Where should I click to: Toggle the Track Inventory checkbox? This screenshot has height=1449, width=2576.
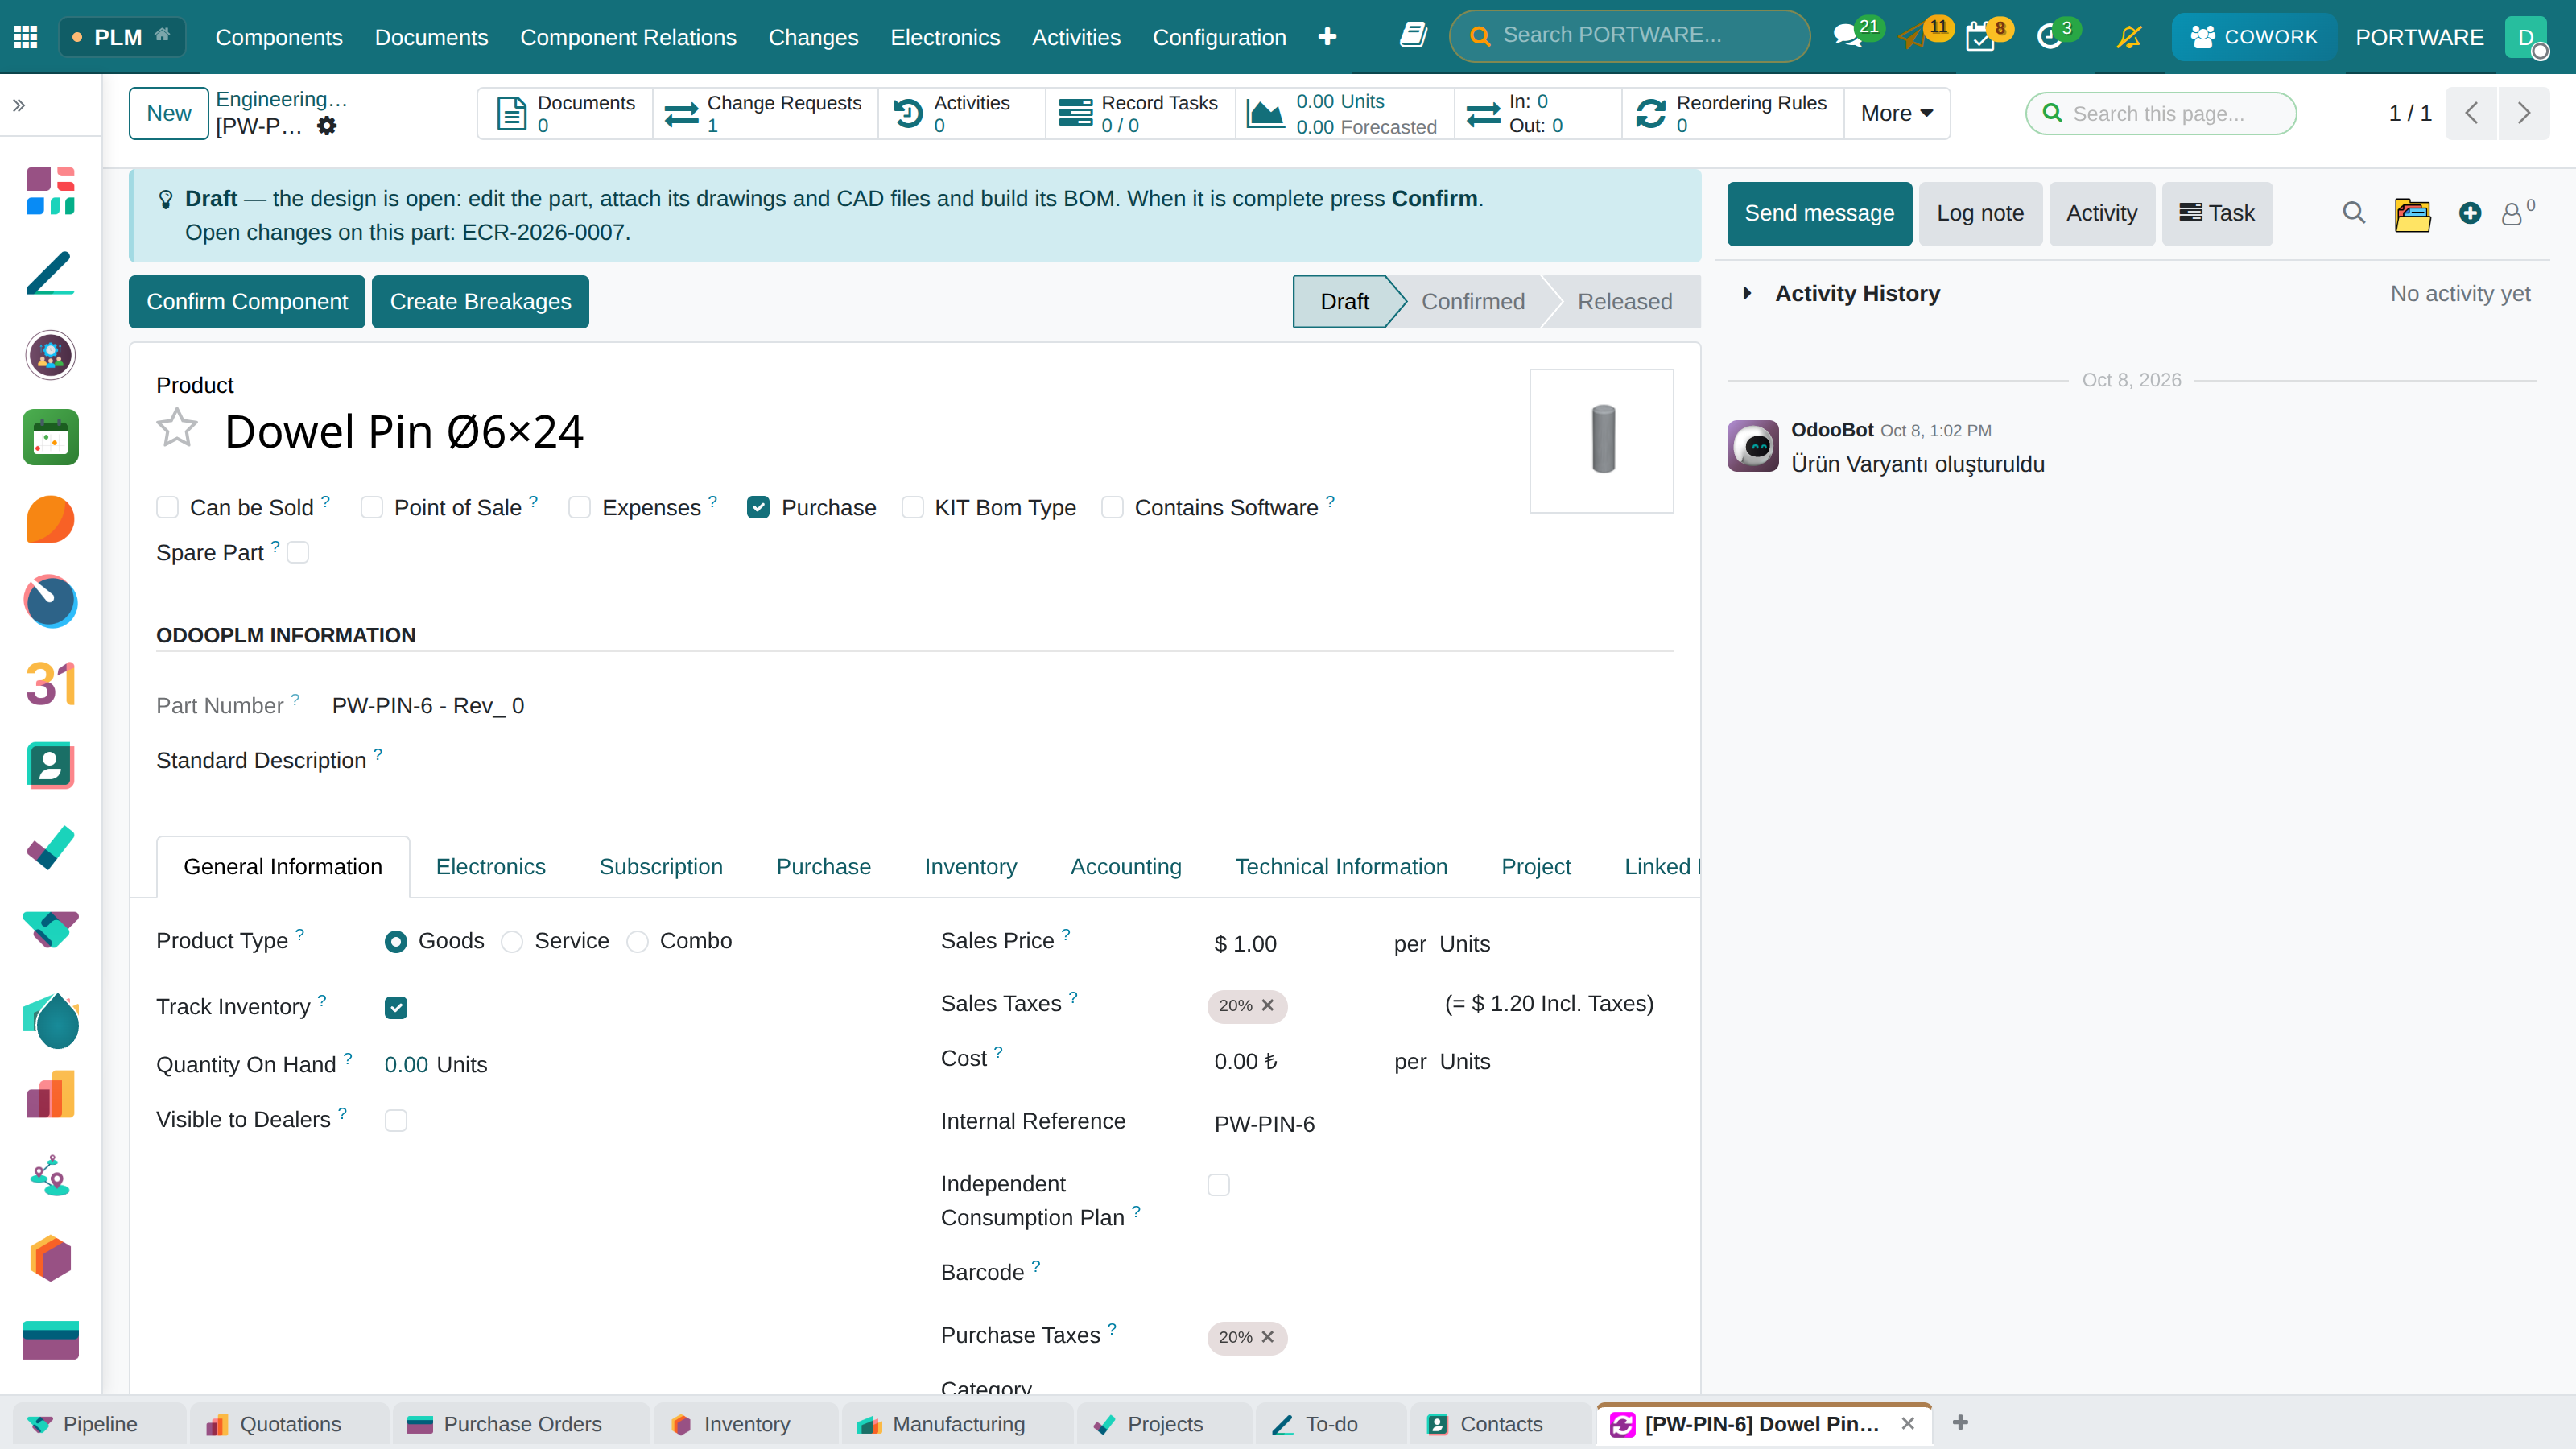coord(396,1007)
